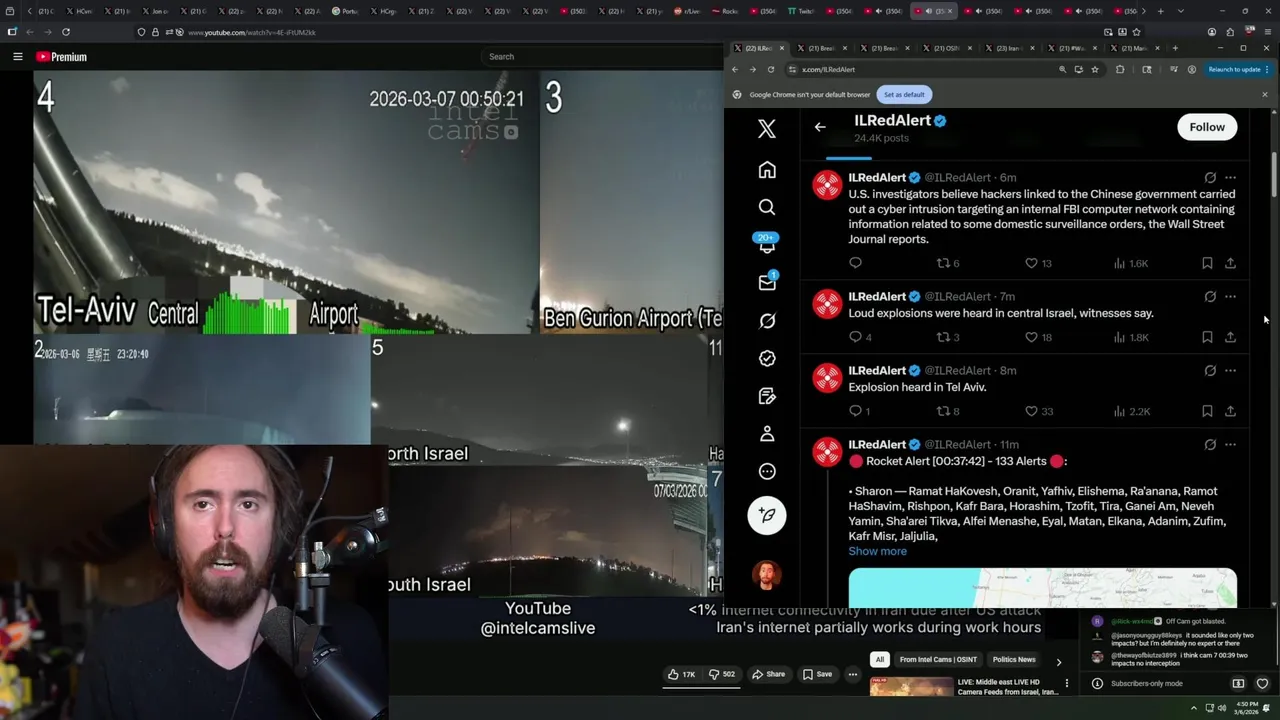This screenshot has width=1280, height=720.
Task: Click 'Set as default' browser button
Action: tap(904, 95)
